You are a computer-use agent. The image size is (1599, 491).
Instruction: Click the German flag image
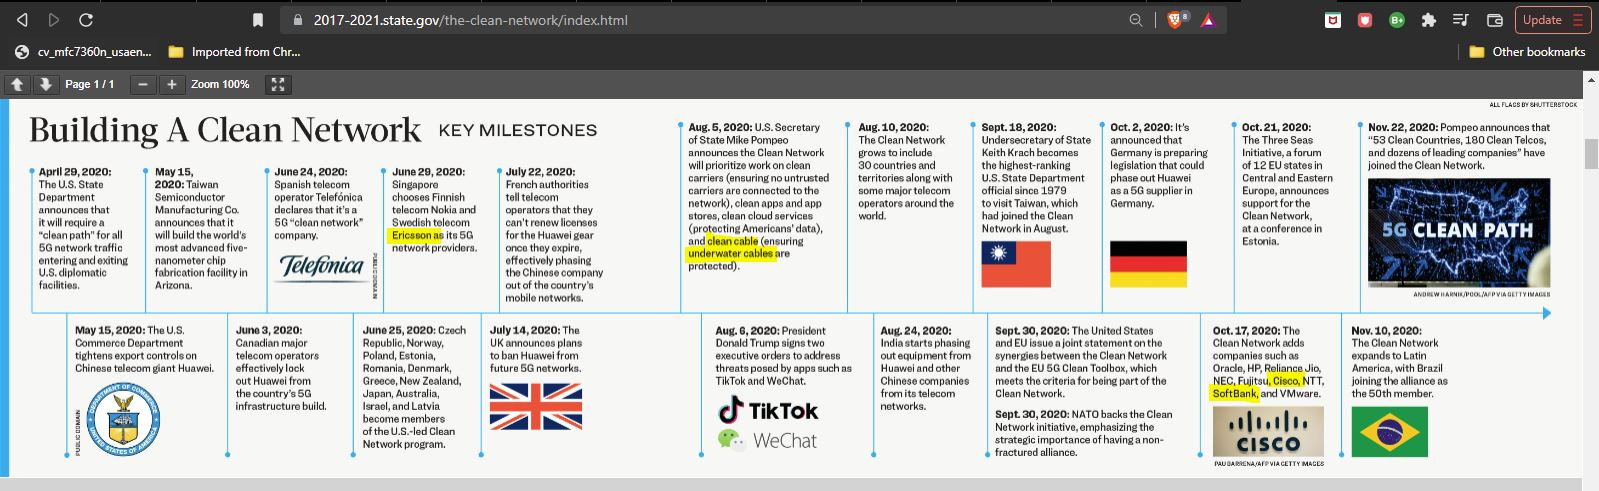click(1148, 264)
